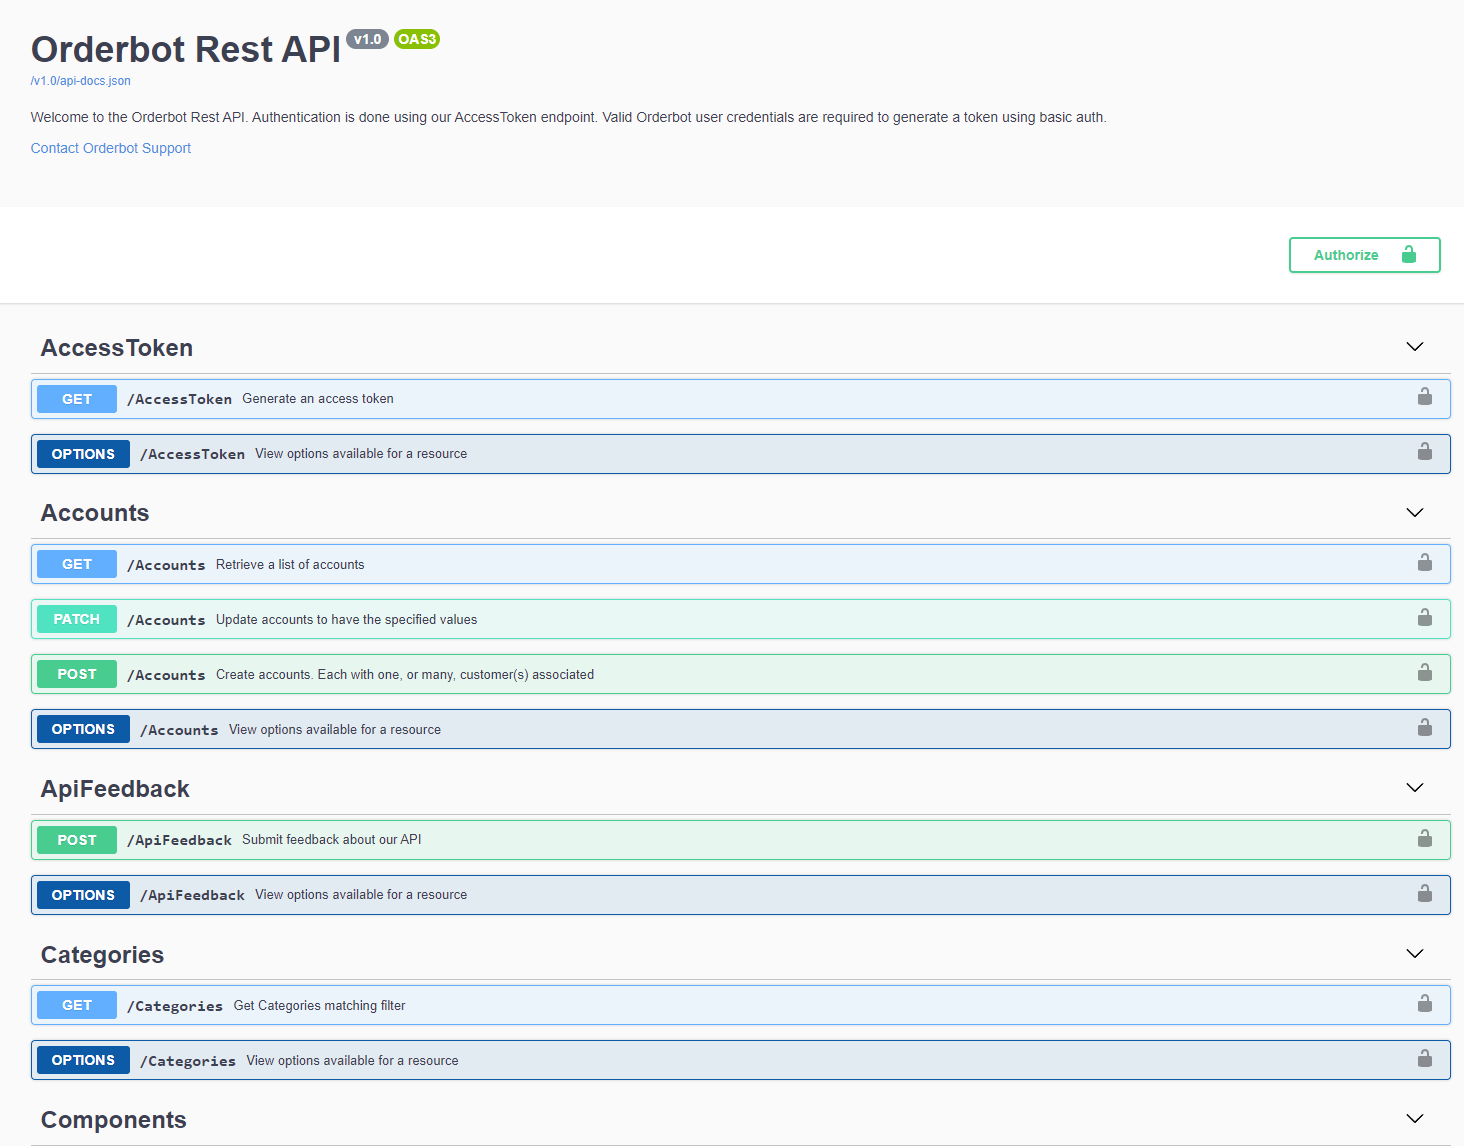Click 'Update accounts to have the specified values'

347,619
